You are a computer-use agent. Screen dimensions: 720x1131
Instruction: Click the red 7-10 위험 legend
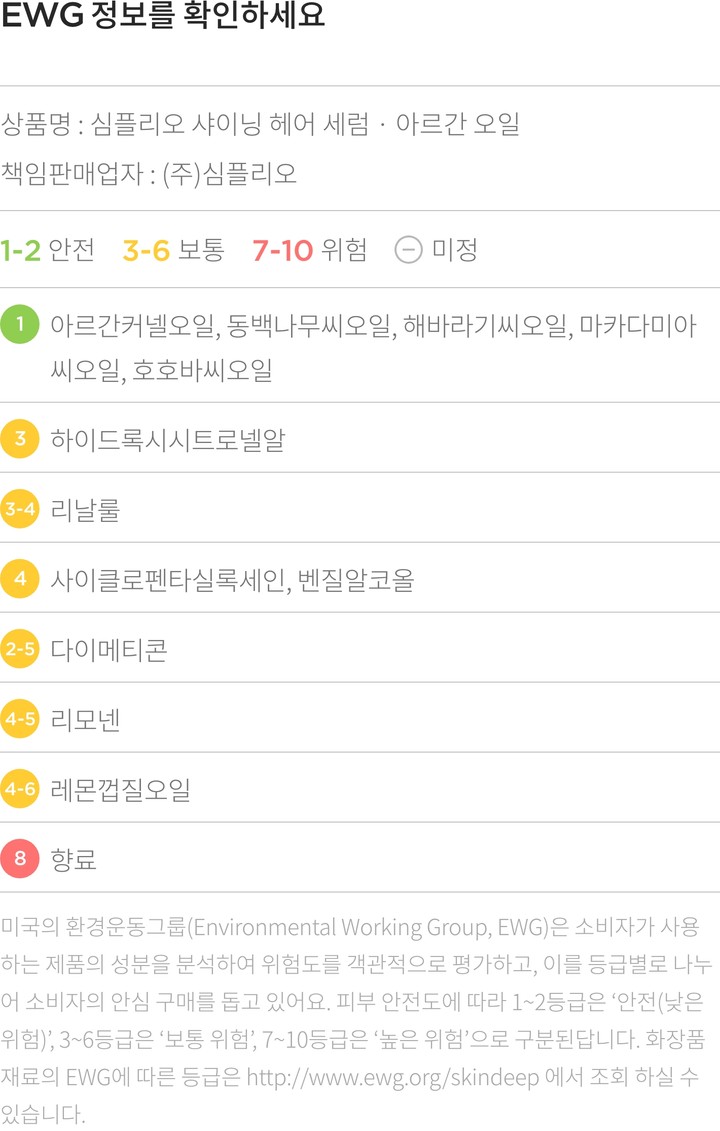[x=309, y=249]
